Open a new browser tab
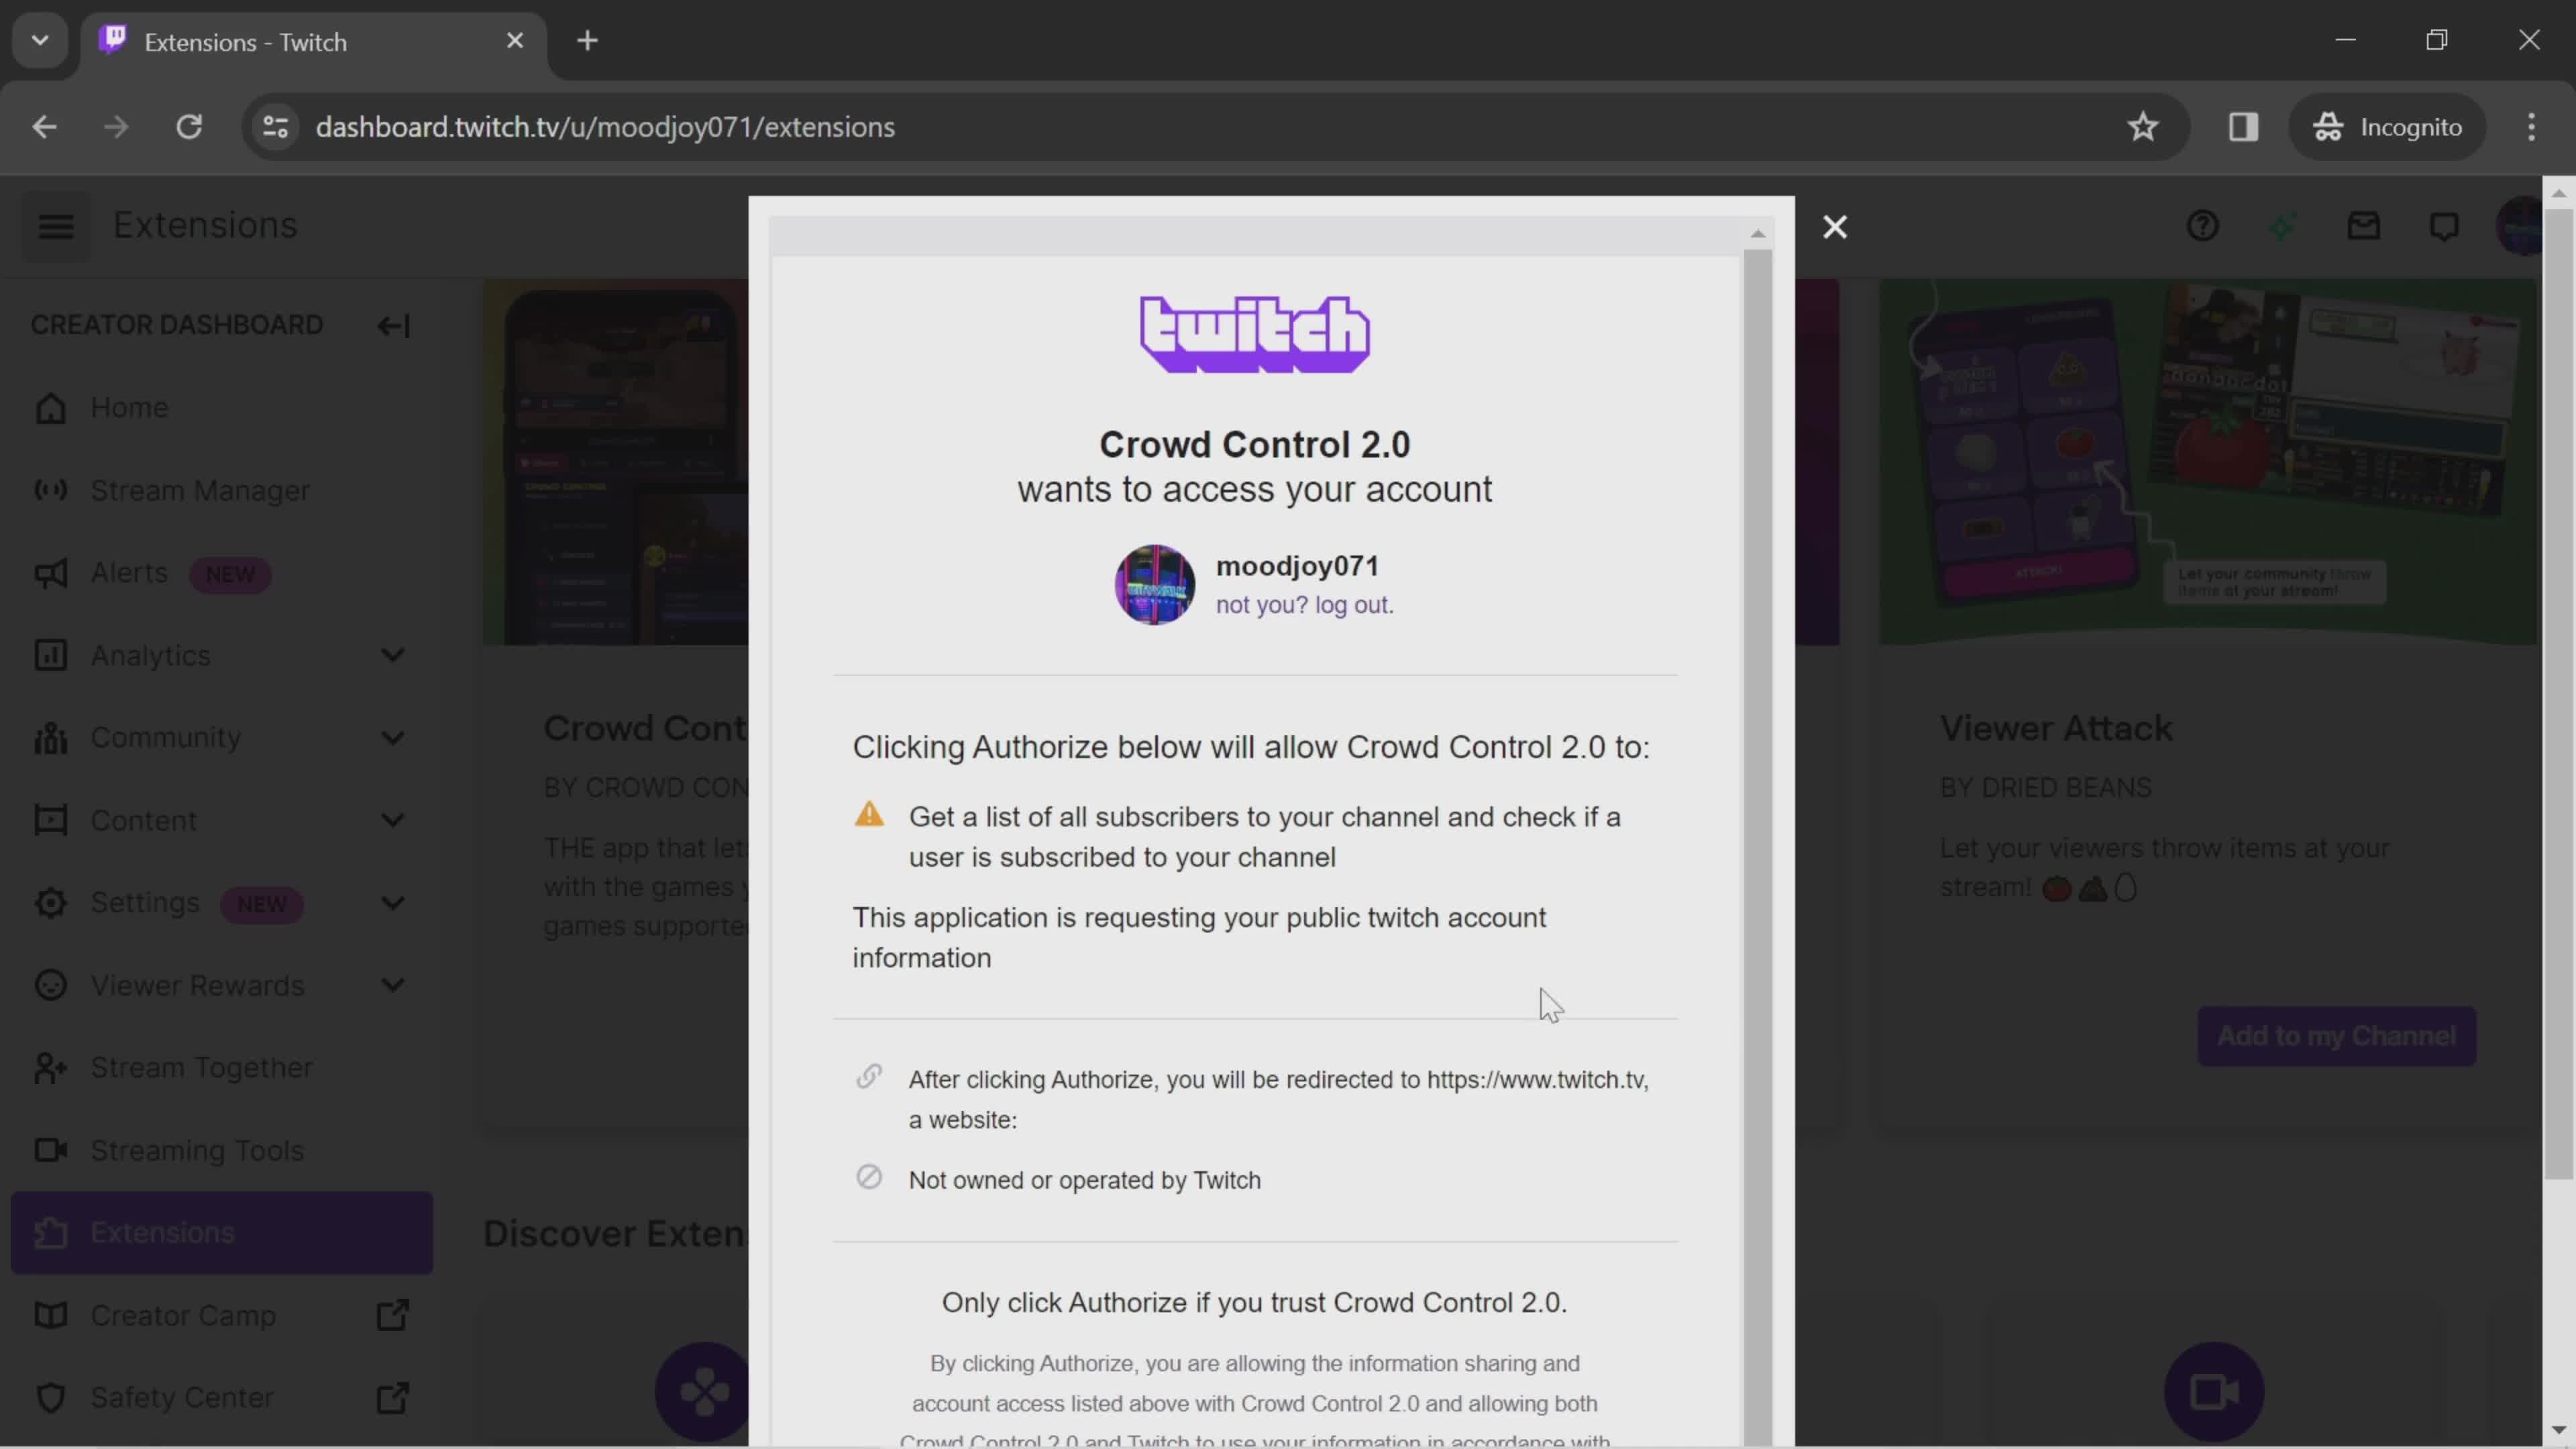The image size is (2576, 1449). pyautogui.click(x=588, y=41)
